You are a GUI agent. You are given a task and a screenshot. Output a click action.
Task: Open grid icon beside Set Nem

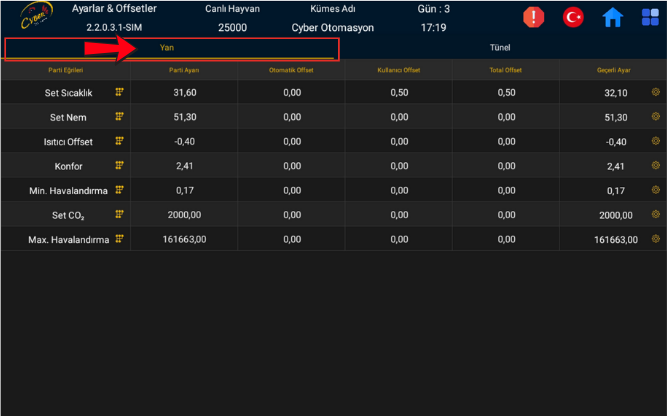pyautogui.click(x=120, y=117)
